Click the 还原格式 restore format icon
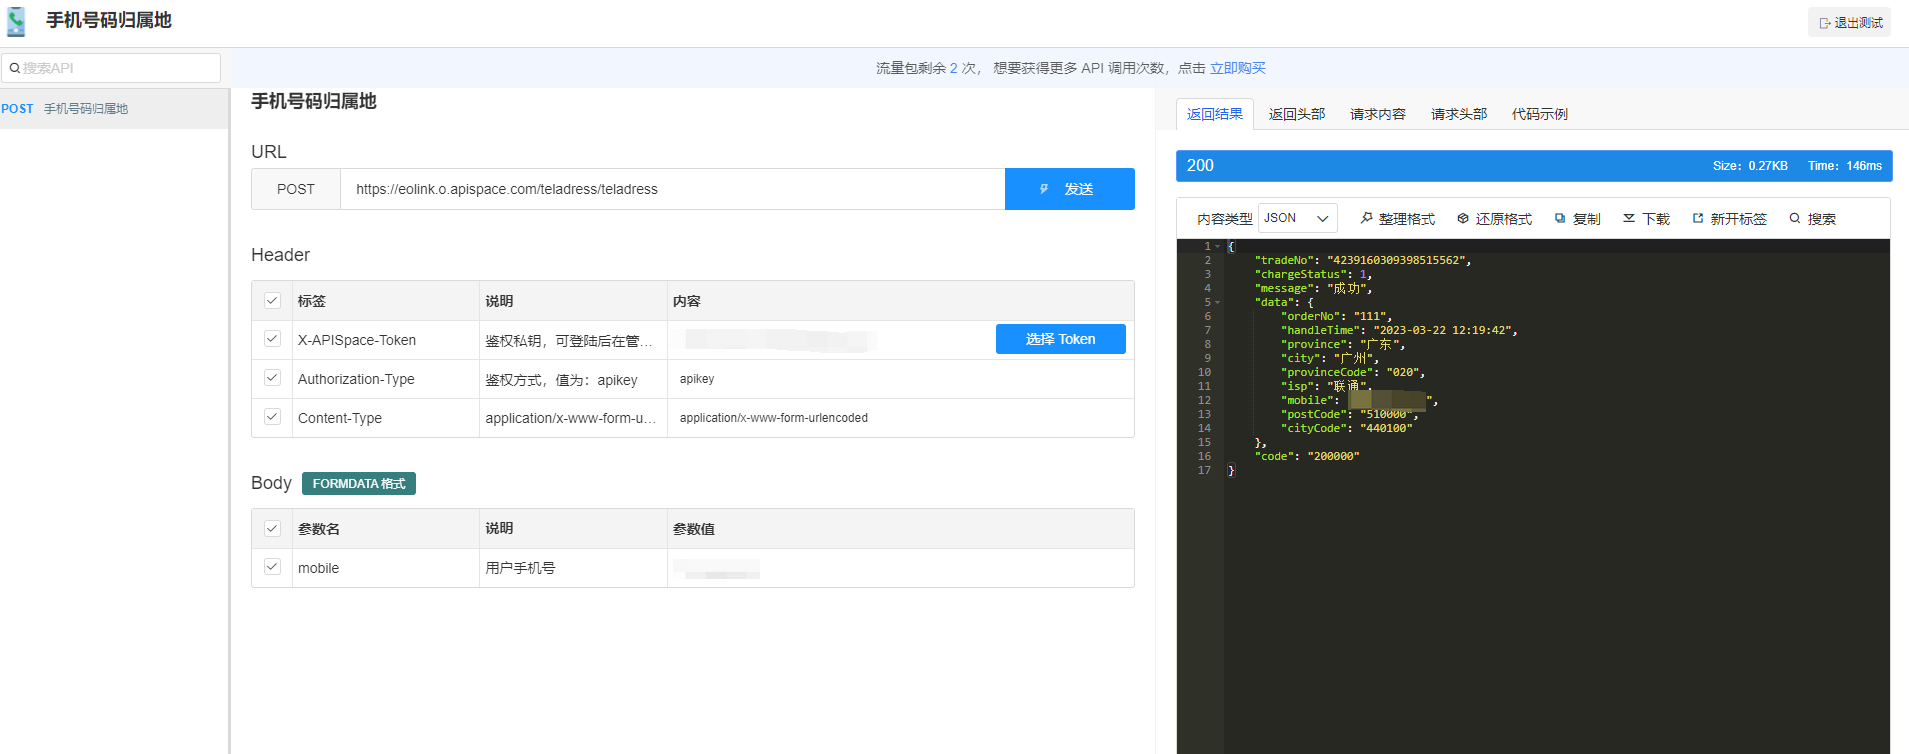 click(1463, 218)
